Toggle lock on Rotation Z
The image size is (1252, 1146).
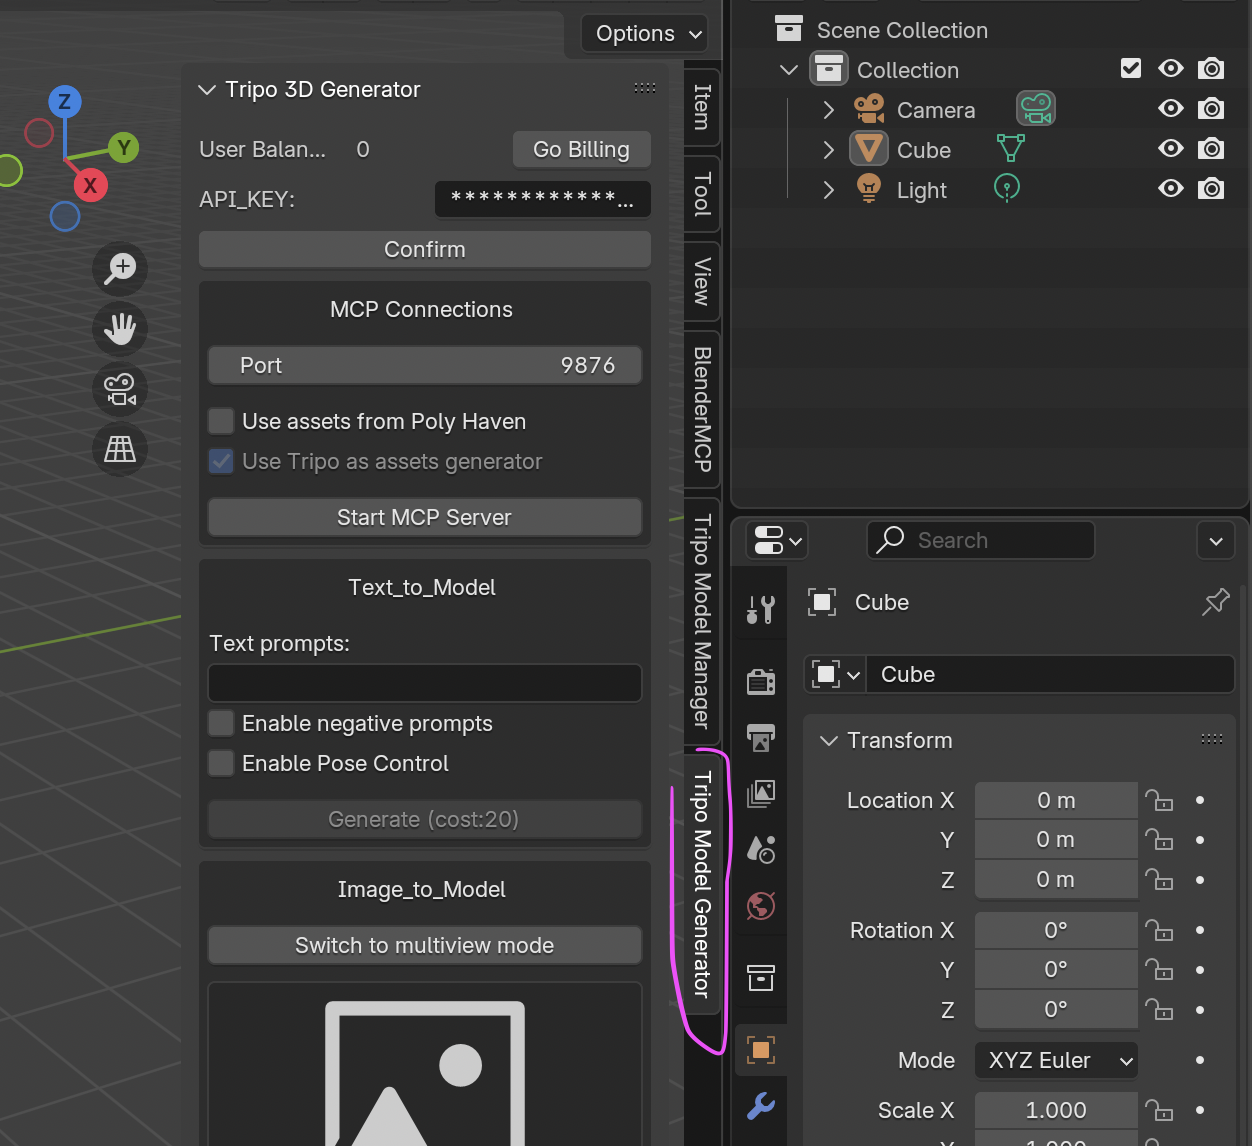point(1159,1010)
